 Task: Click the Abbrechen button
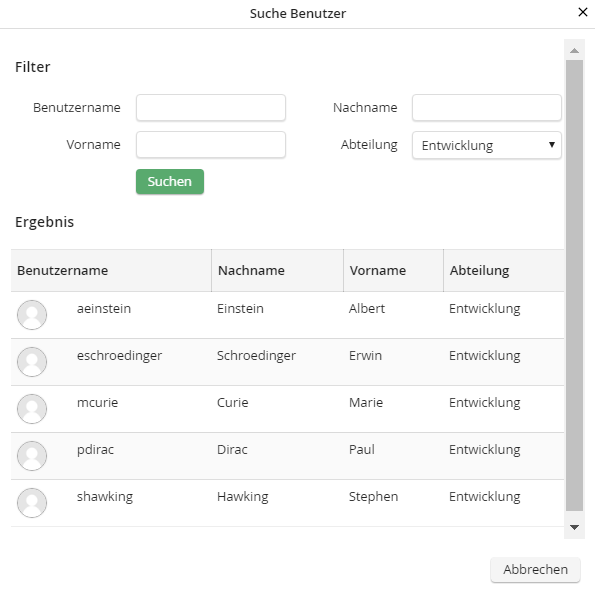pos(535,569)
